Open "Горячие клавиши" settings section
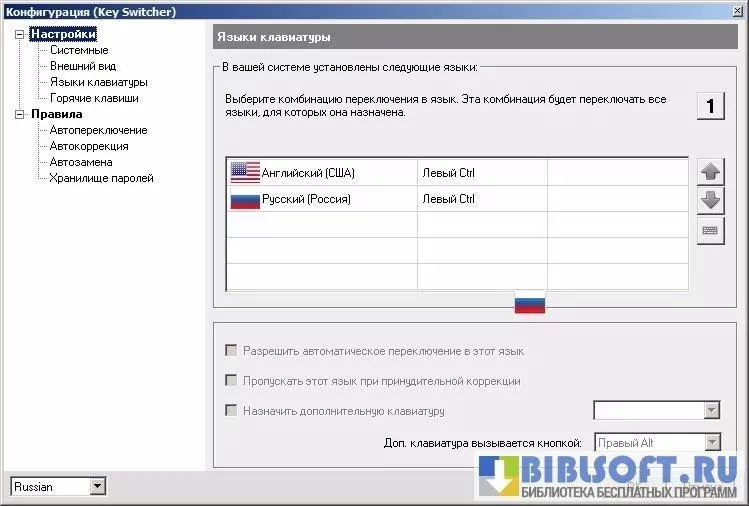Image resolution: width=749 pixels, height=506 pixels. (94, 98)
